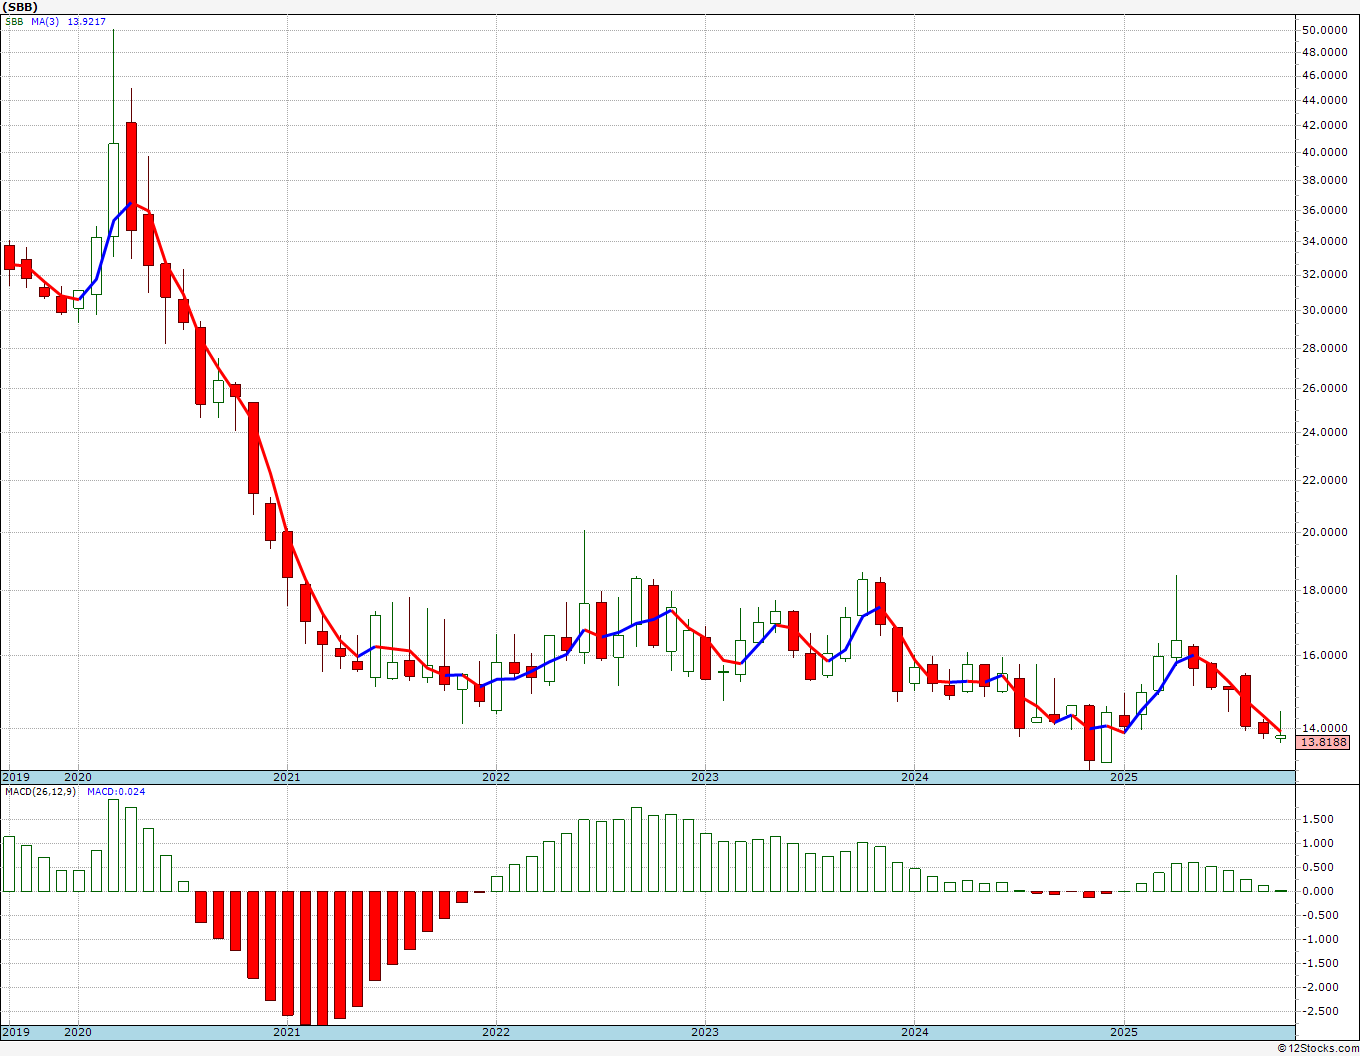Screen dimensions: 1360x1056
Task: Click 2025 on the price chart time axis
Action: (x=1124, y=777)
